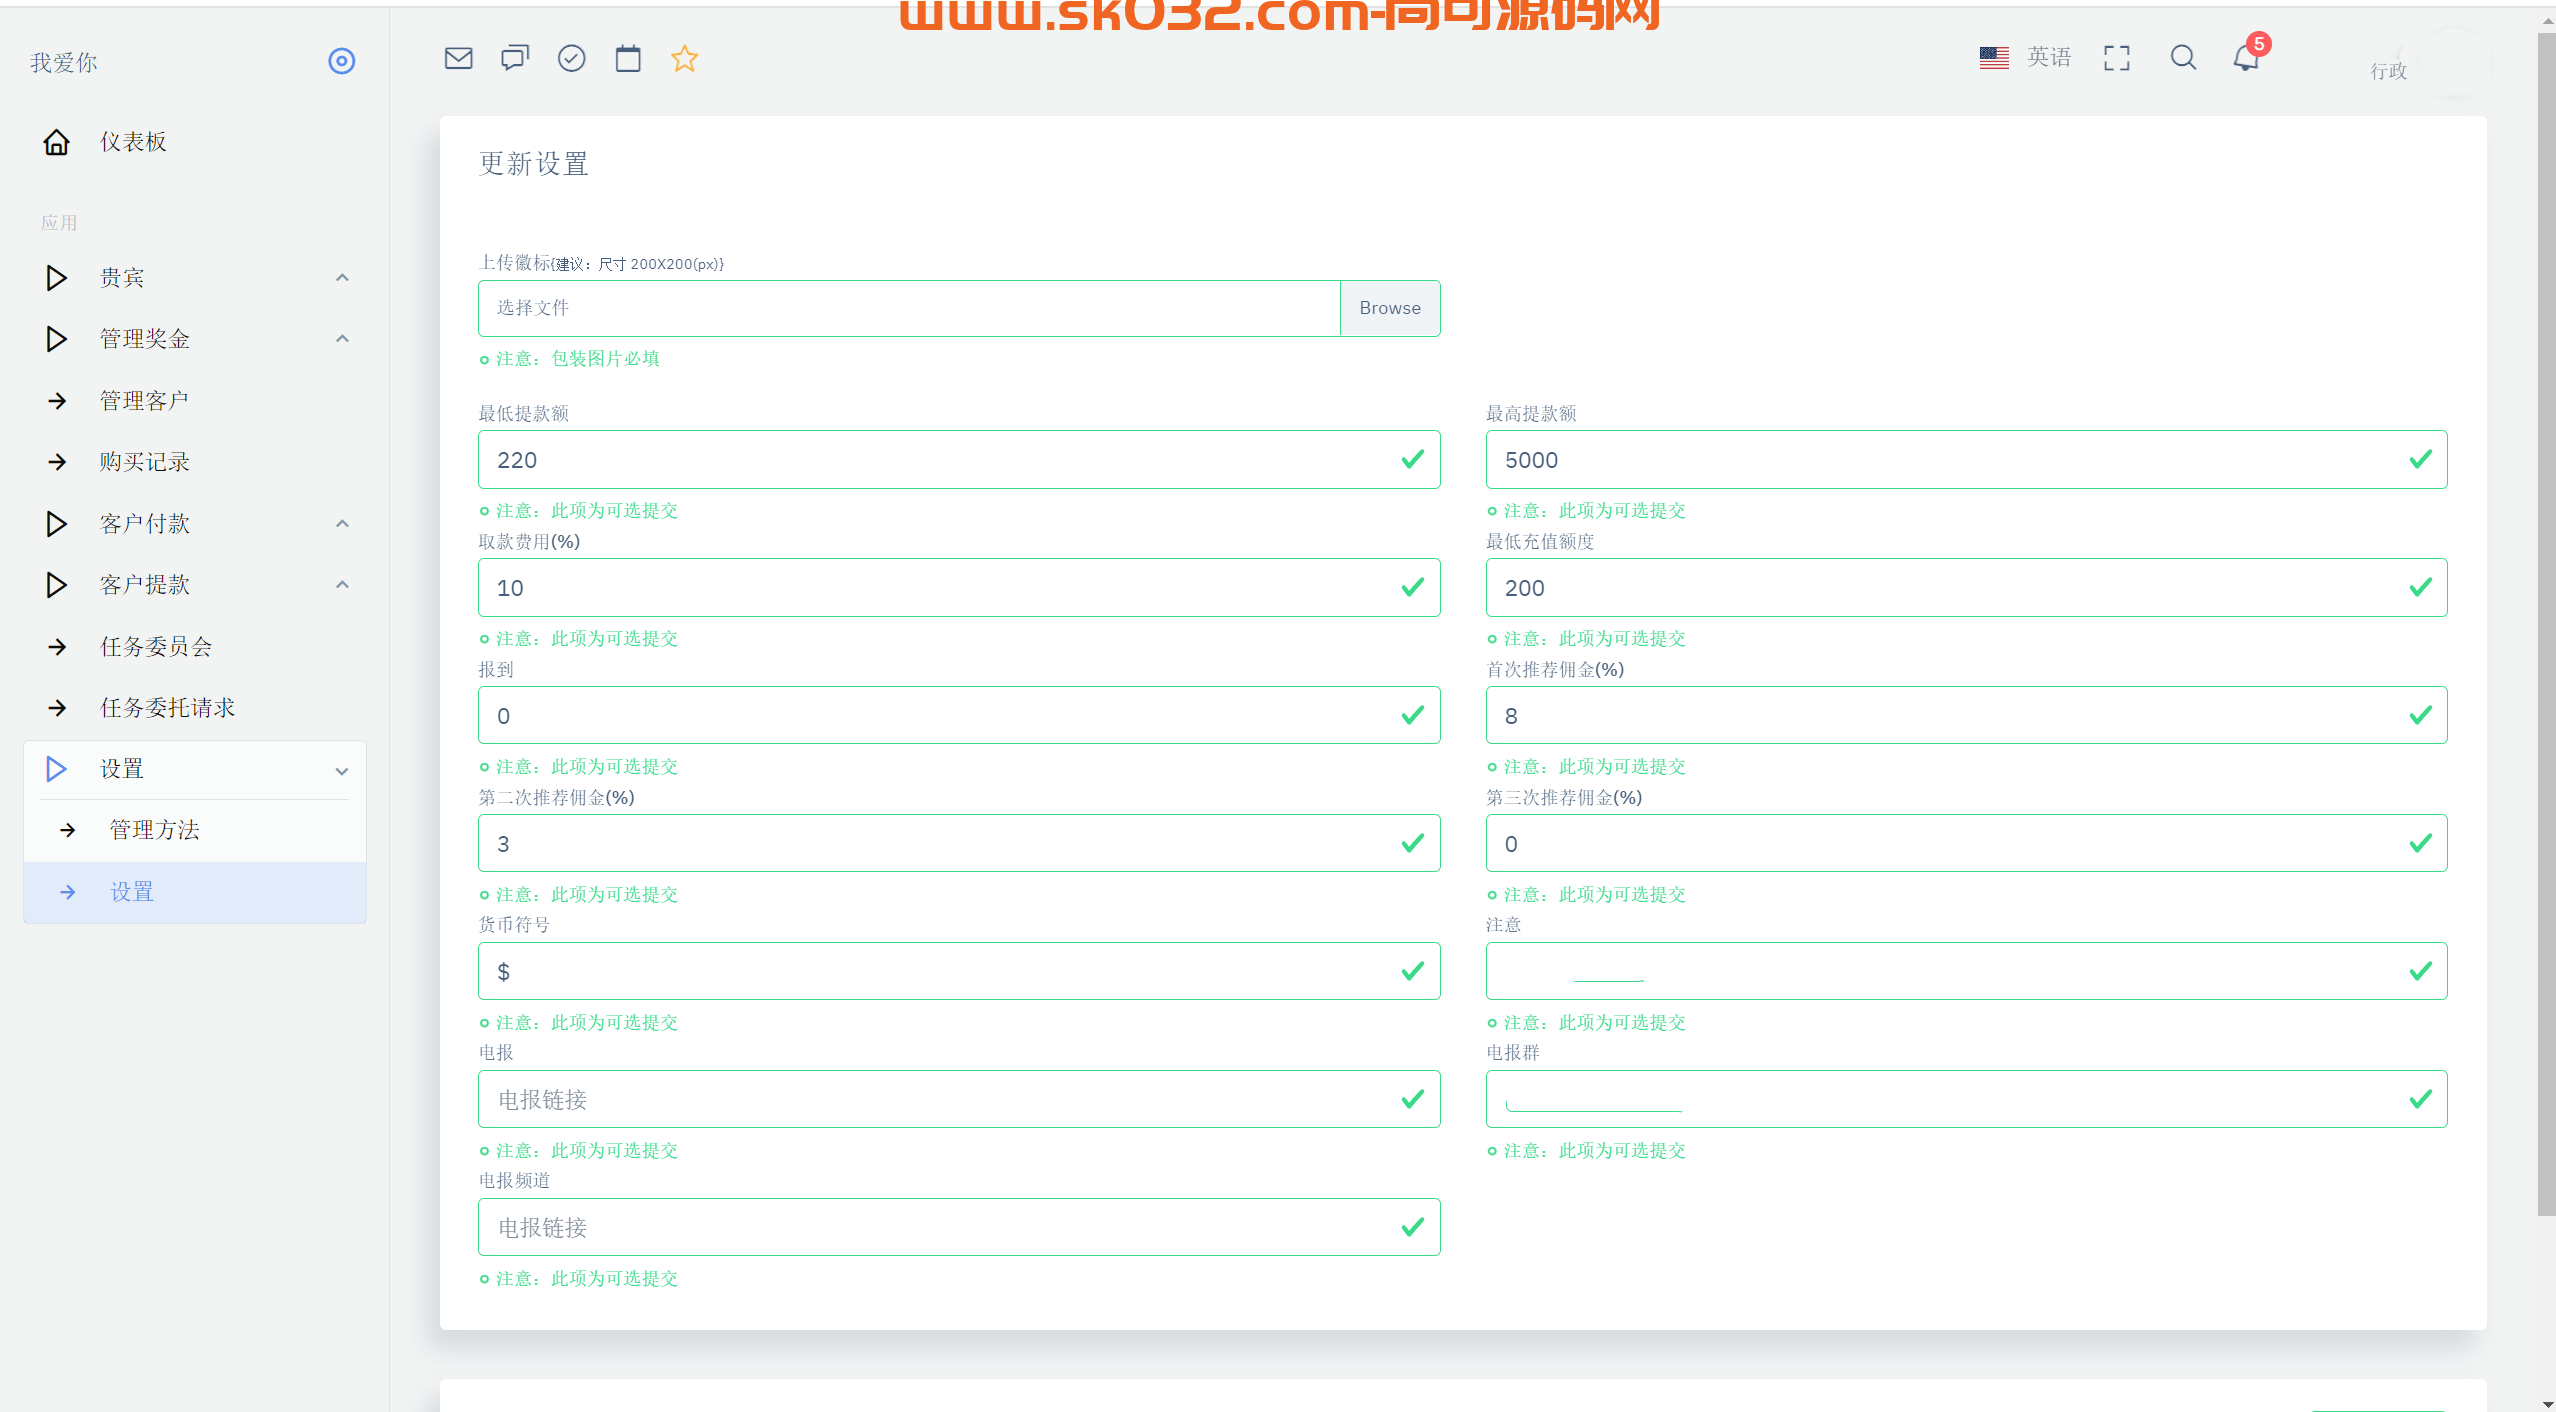Image resolution: width=2556 pixels, height=1412 pixels.
Task: Open the calendar icon in top toolbar
Action: [x=628, y=58]
